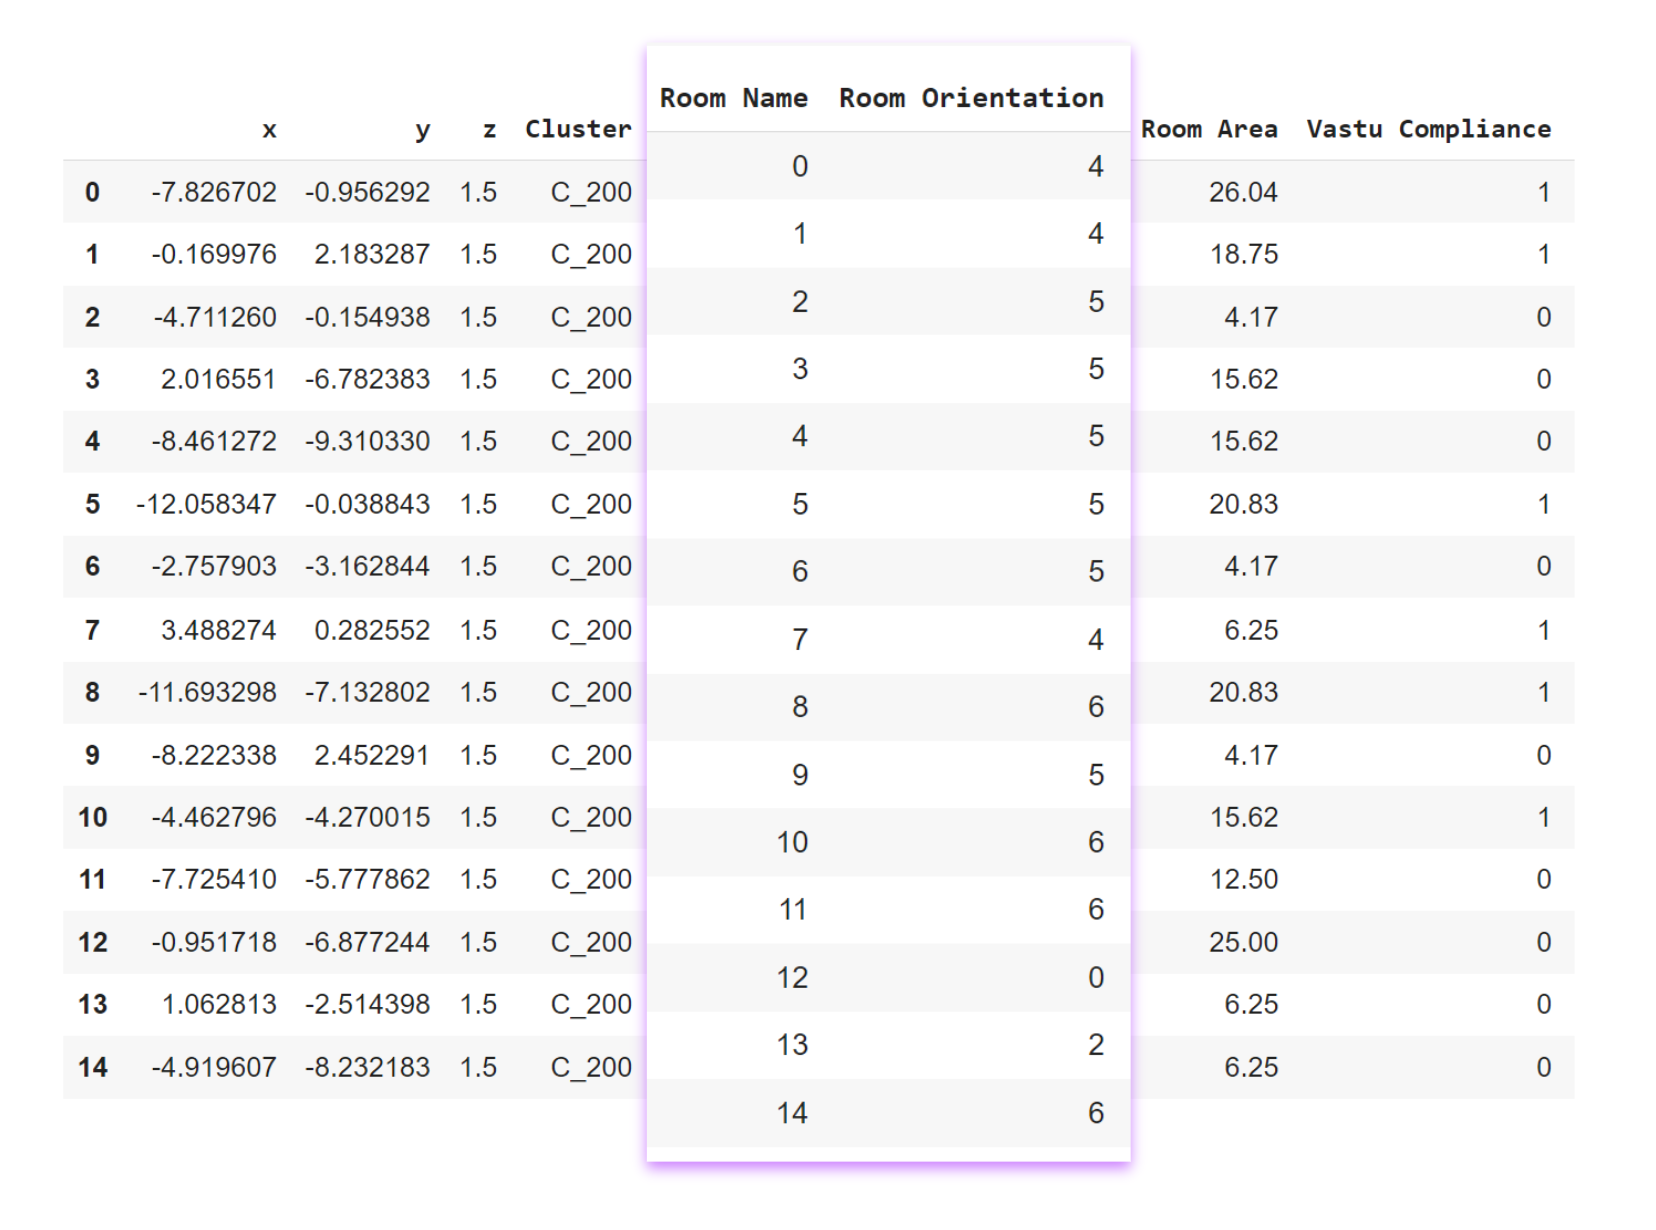This screenshot has width=1656, height=1230.
Task: Click Room Orientation value 0 for room 12
Action: click(x=1096, y=977)
